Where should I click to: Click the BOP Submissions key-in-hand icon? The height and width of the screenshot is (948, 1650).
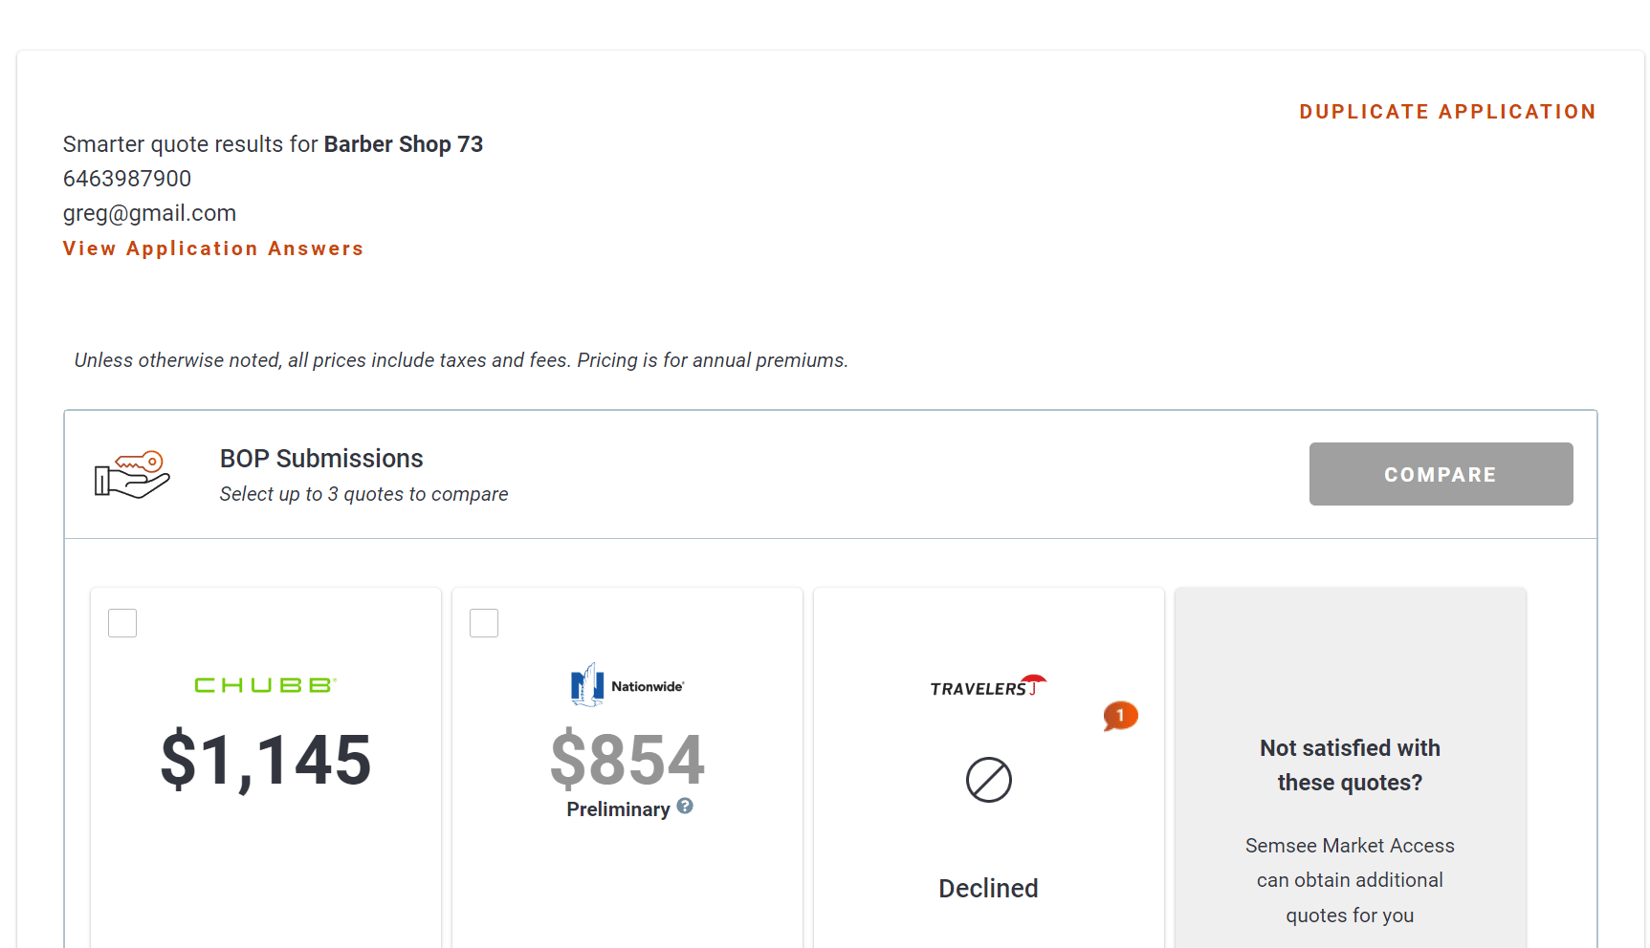132,474
